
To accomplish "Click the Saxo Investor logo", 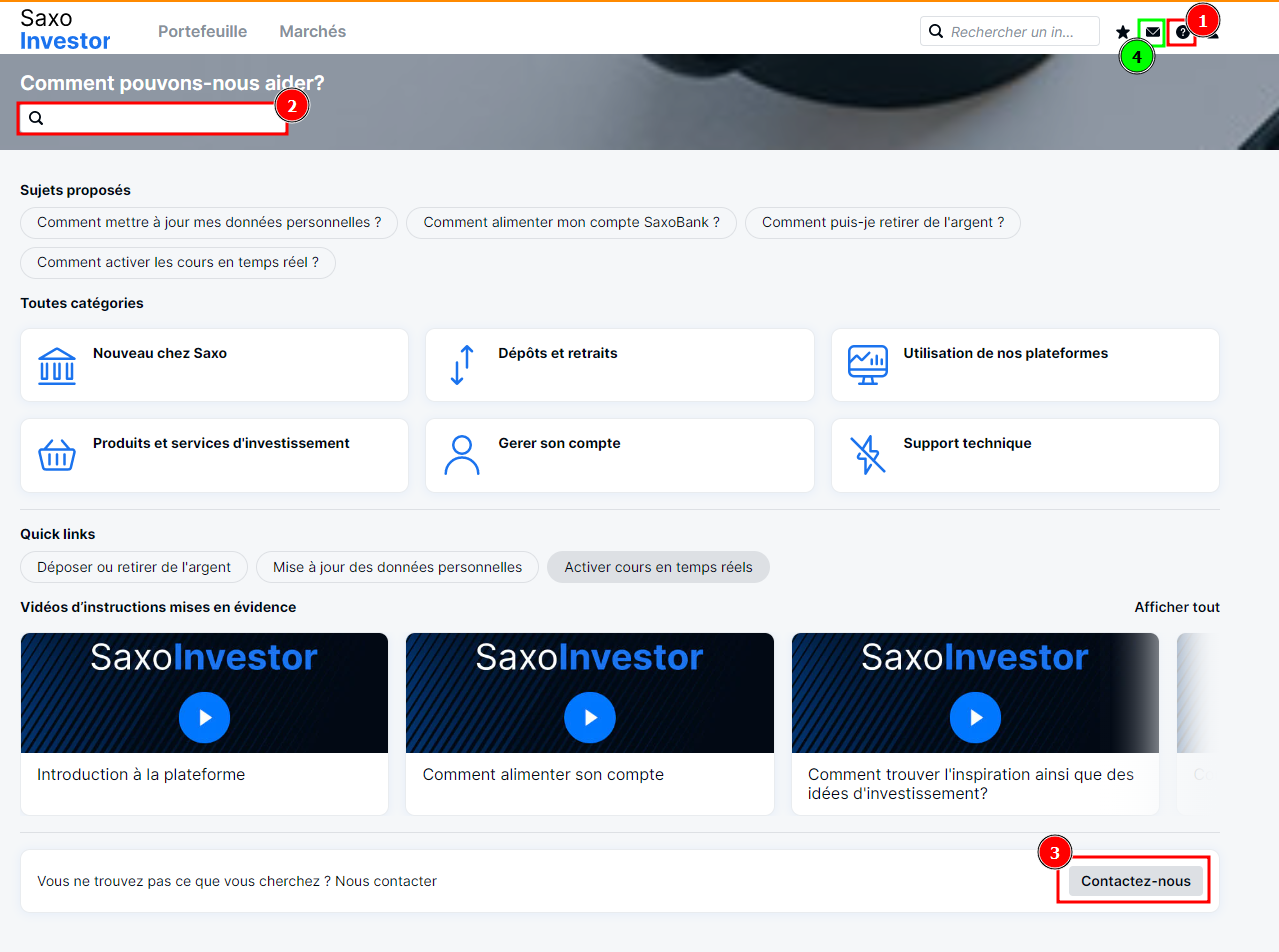I will tap(65, 30).
